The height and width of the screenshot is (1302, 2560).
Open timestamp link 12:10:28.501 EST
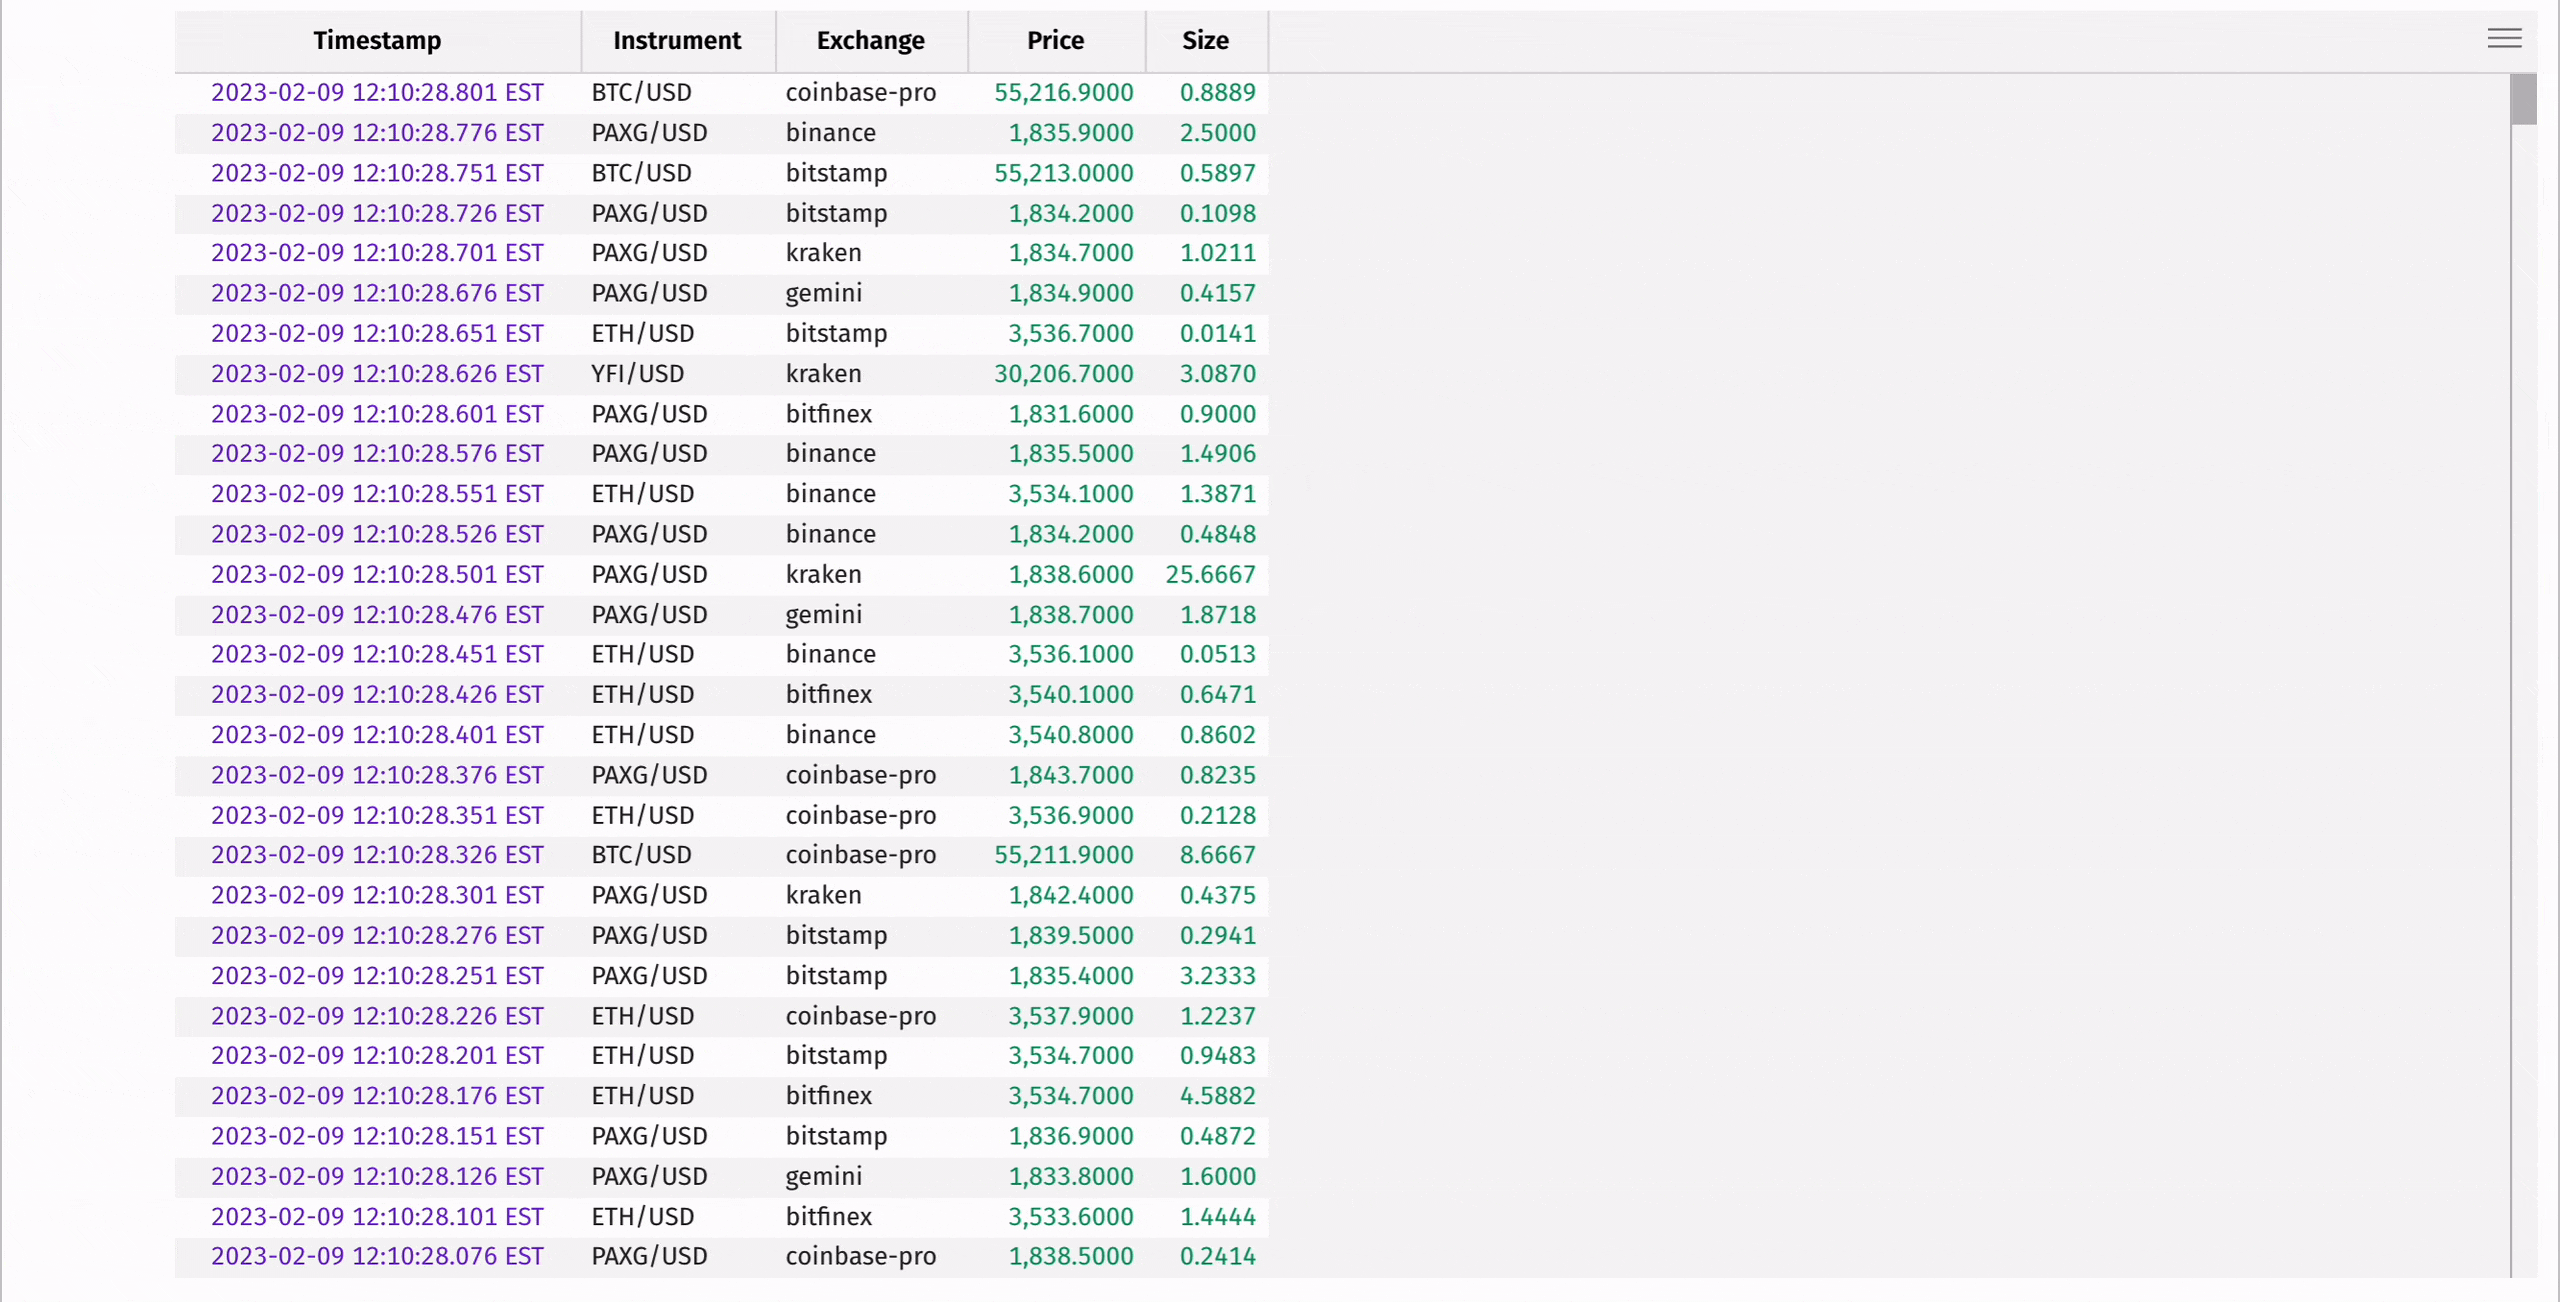[377, 574]
